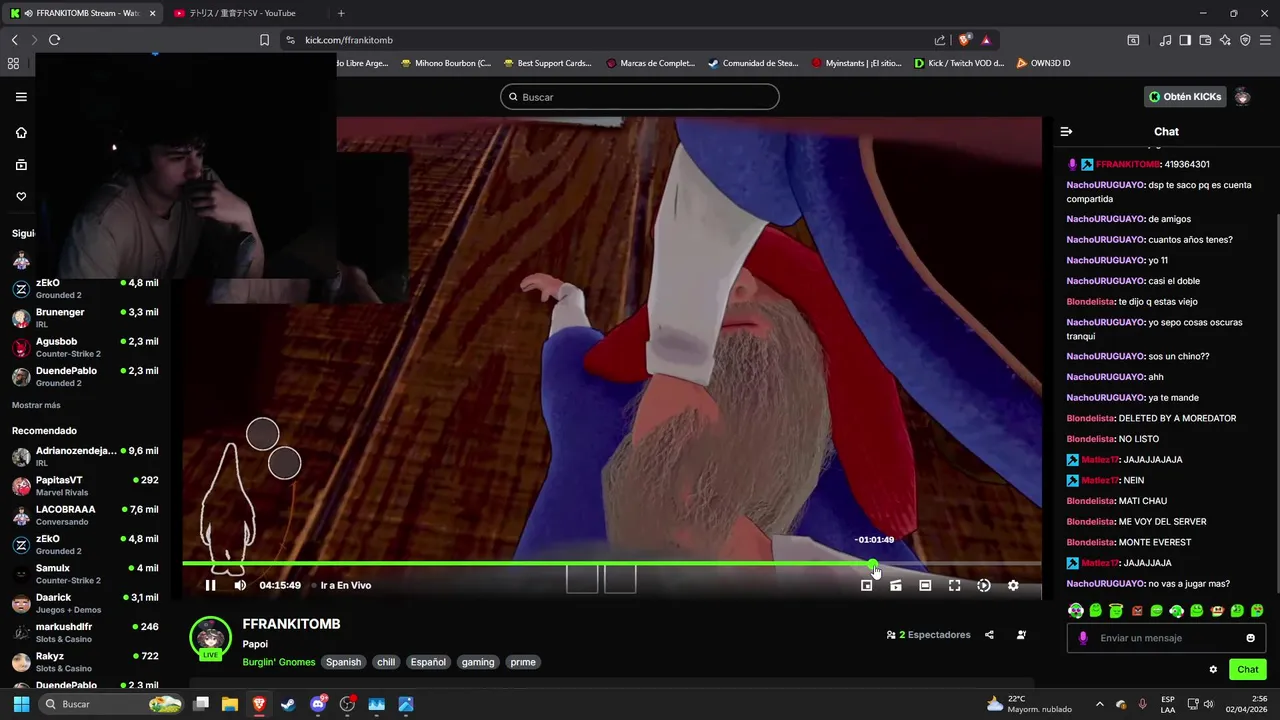The height and width of the screenshot is (720, 1280).
Task: Click the FFRANKITOMB live avatar
Action: (210, 638)
